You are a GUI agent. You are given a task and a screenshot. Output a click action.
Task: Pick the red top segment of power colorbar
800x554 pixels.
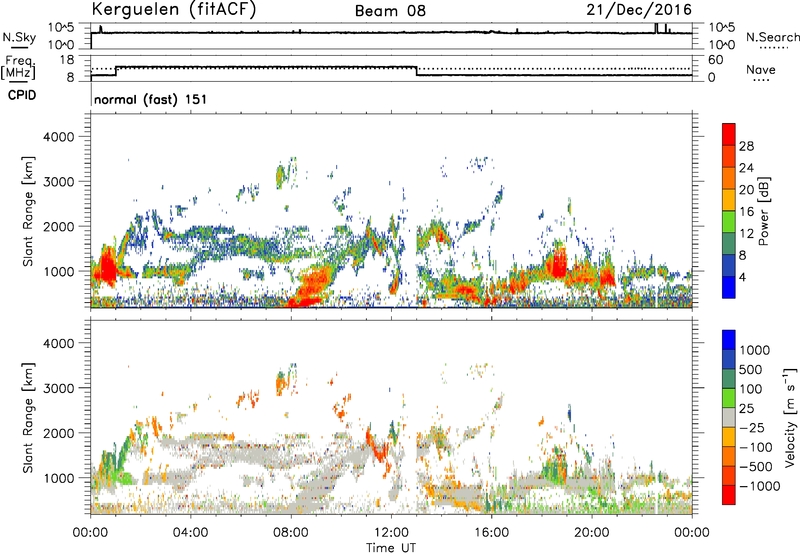729,134
